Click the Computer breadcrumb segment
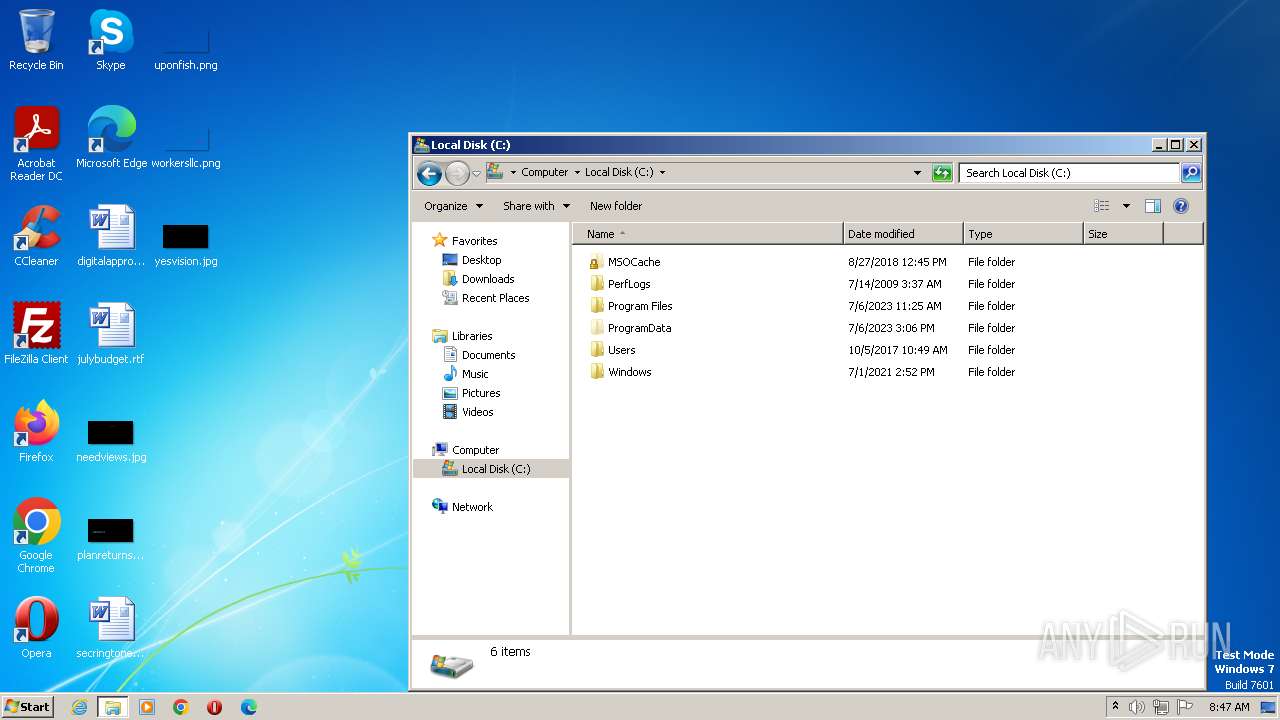This screenshot has height=720, width=1280. pyautogui.click(x=544, y=173)
